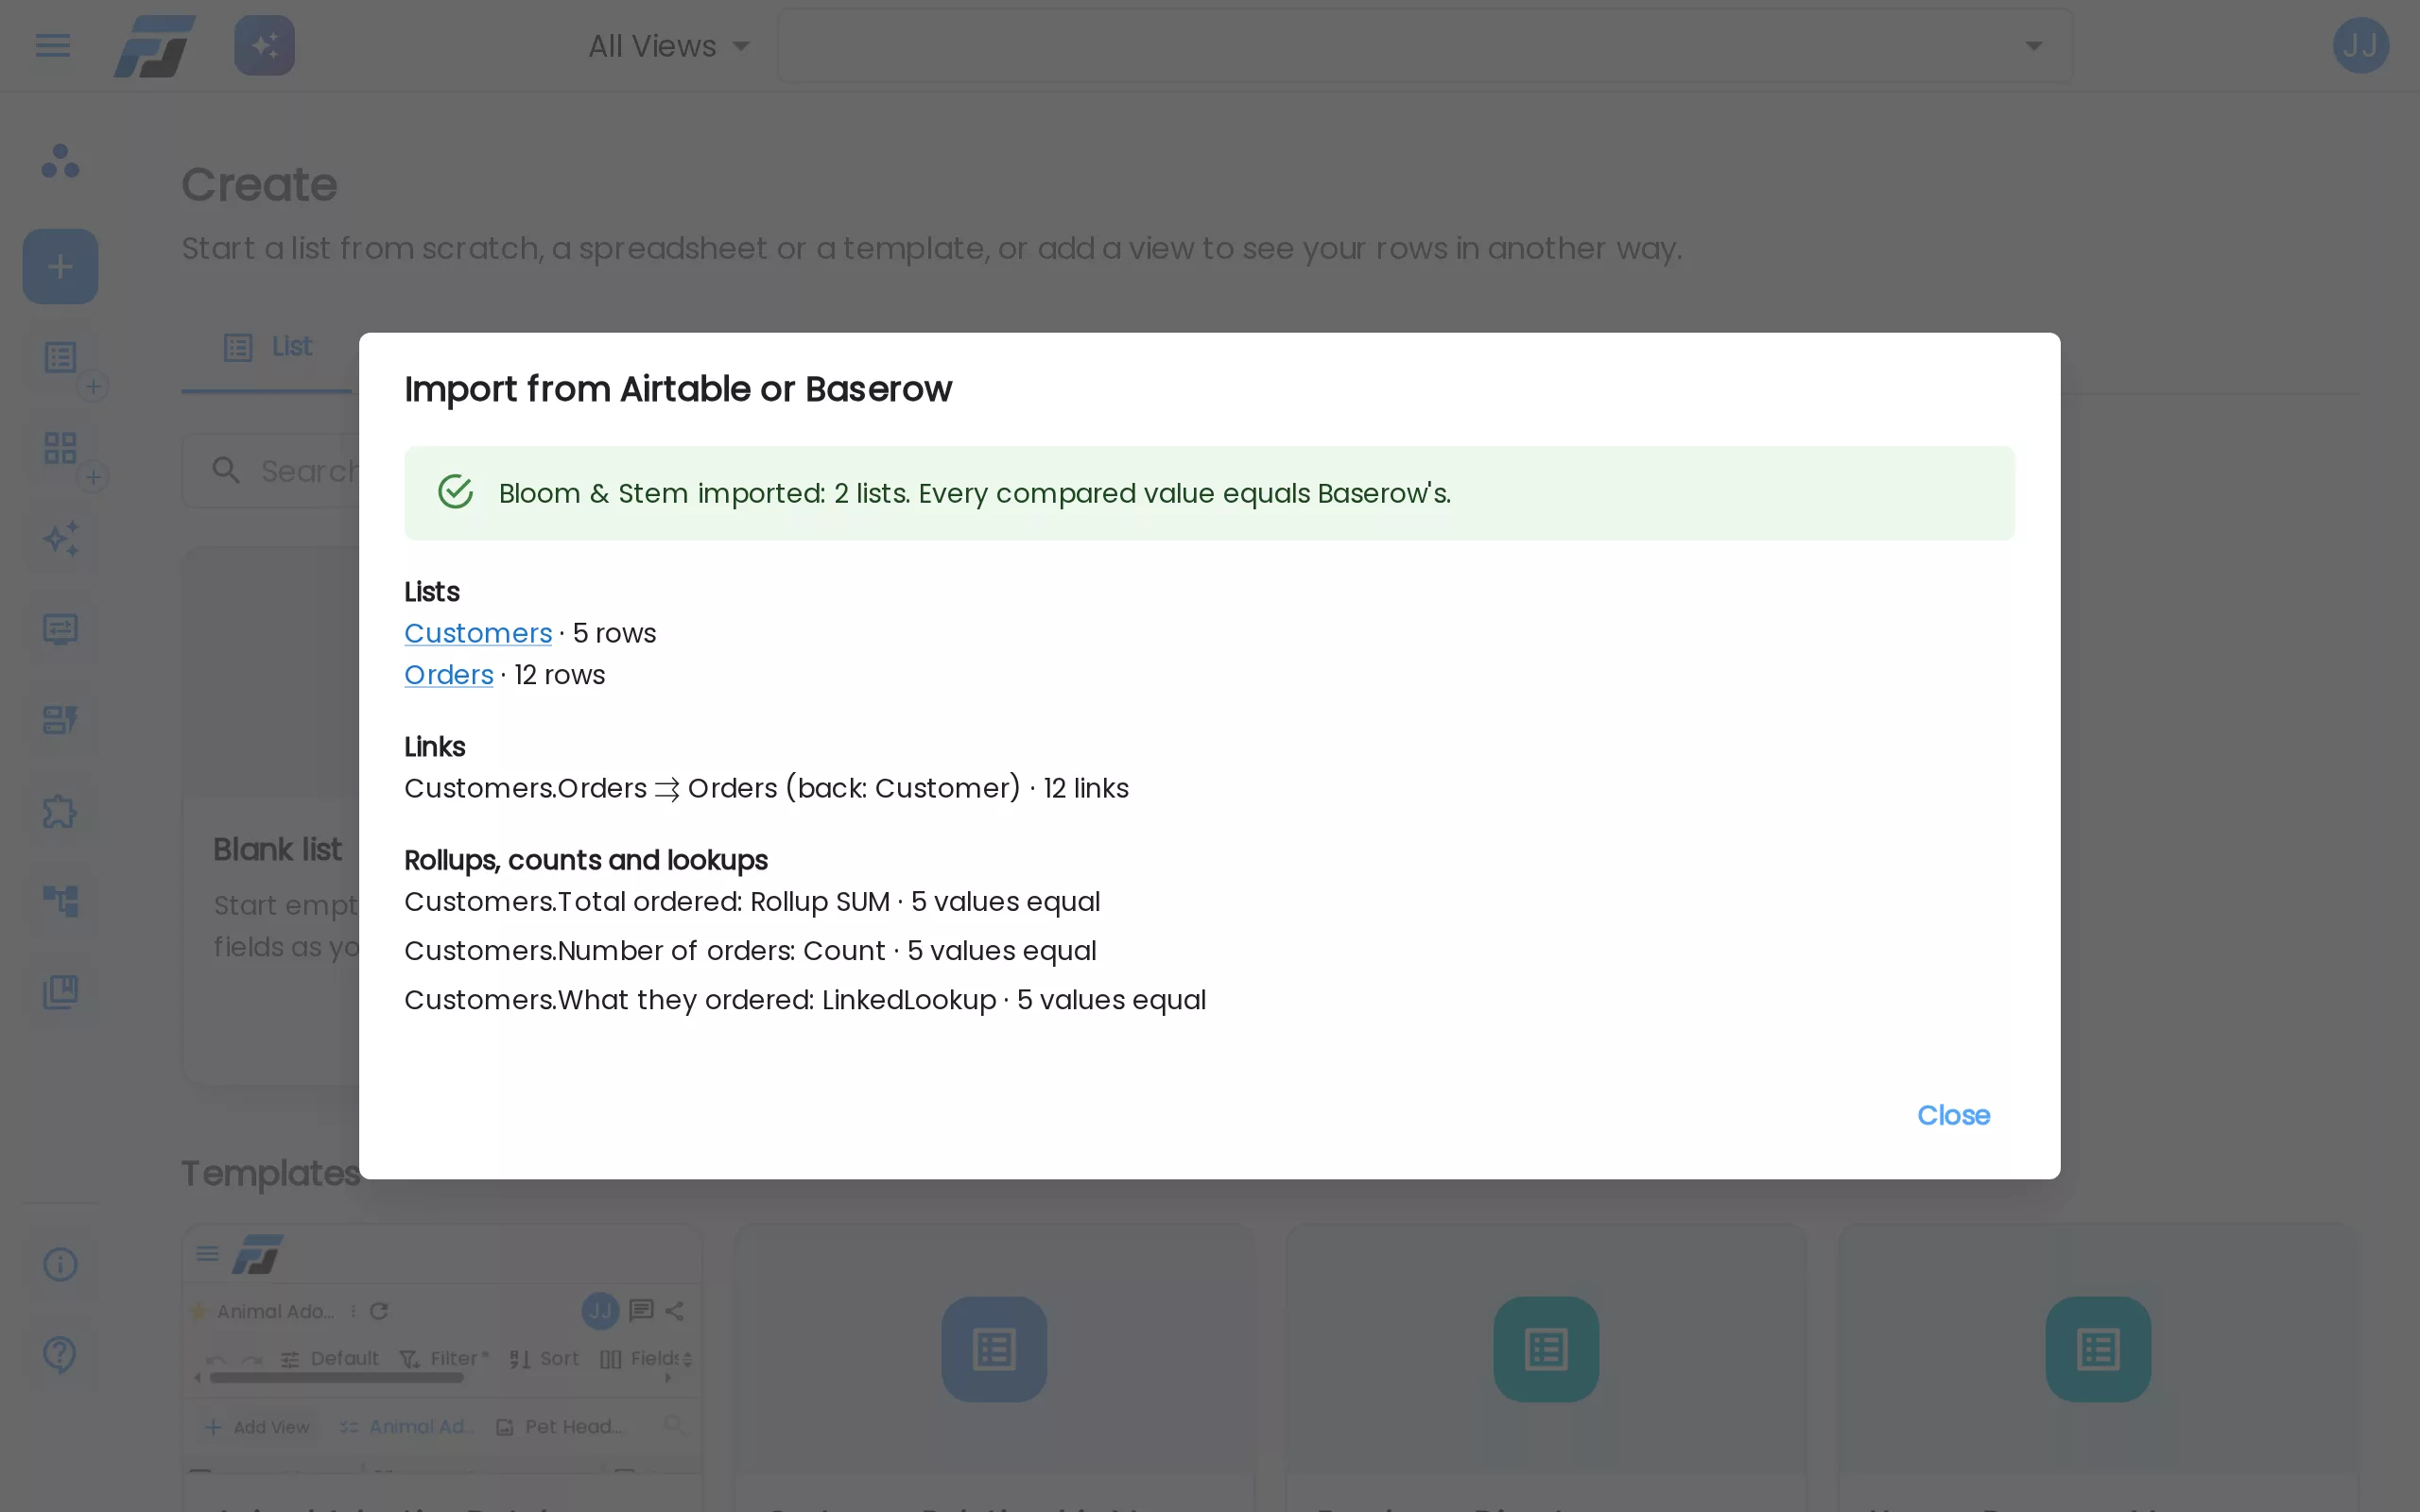Image resolution: width=2420 pixels, height=1512 pixels.
Task: Open the grid views icon in sidebar
Action: pyautogui.click(x=60, y=447)
